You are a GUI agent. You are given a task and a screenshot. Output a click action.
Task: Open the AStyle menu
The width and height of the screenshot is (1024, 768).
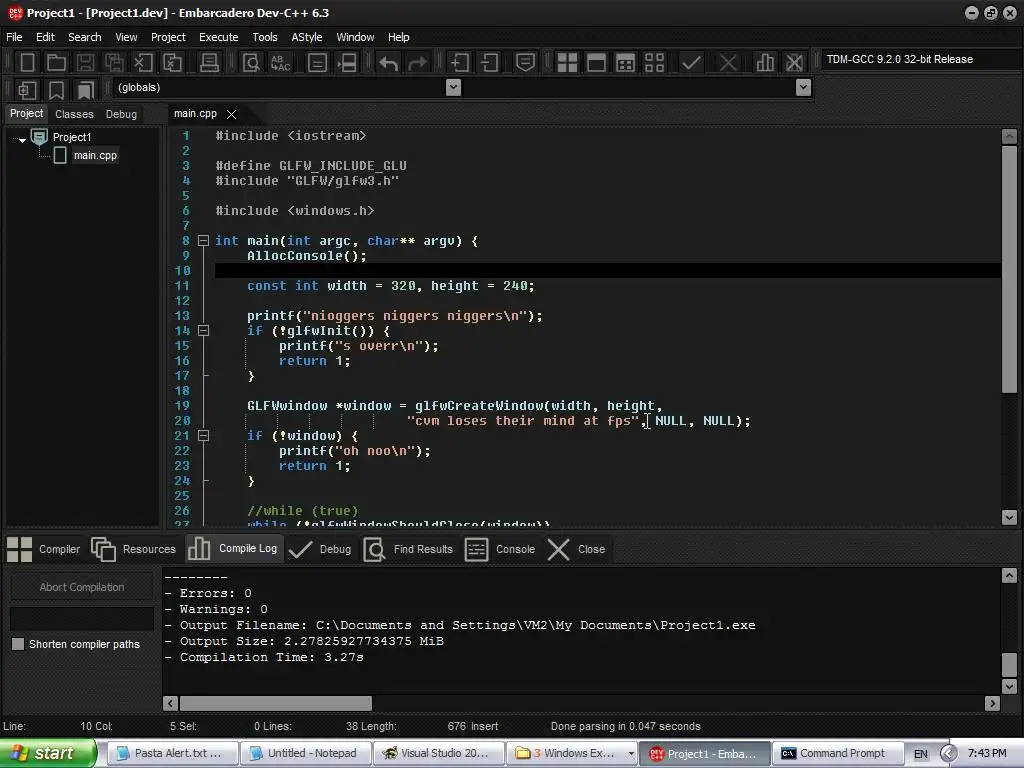point(307,37)
